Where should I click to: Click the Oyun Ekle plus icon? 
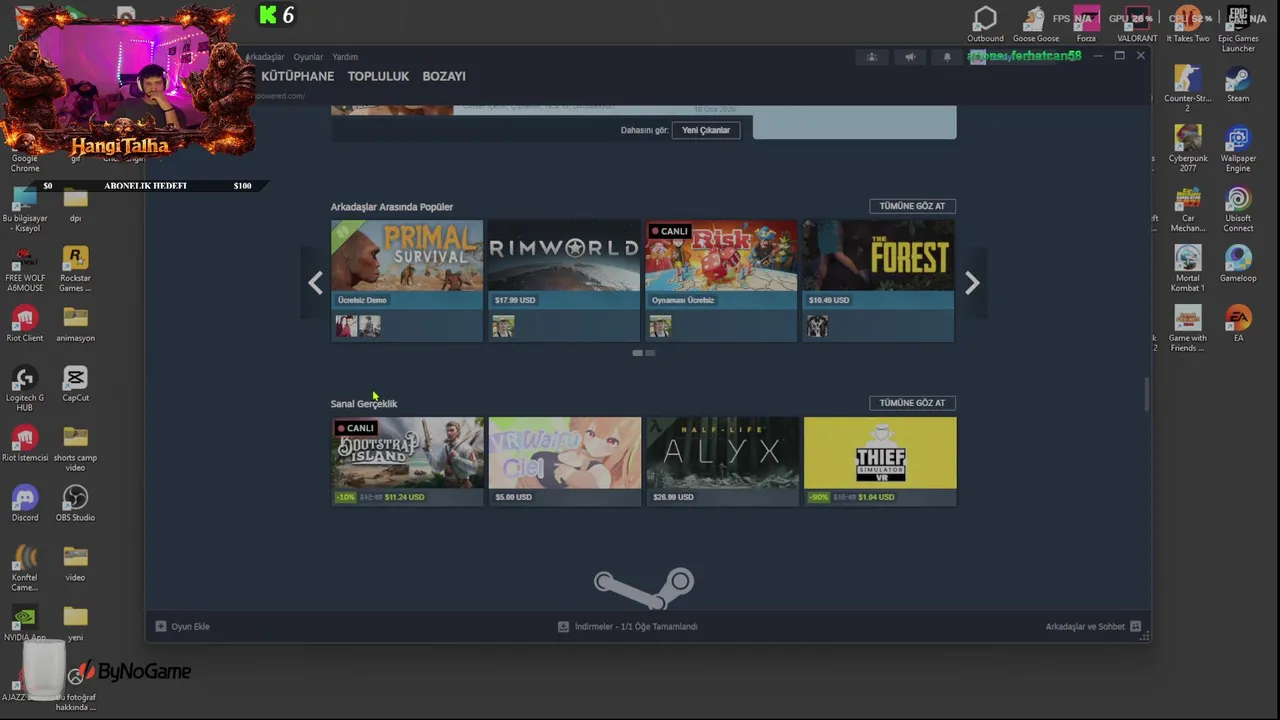tap(161, 626)
